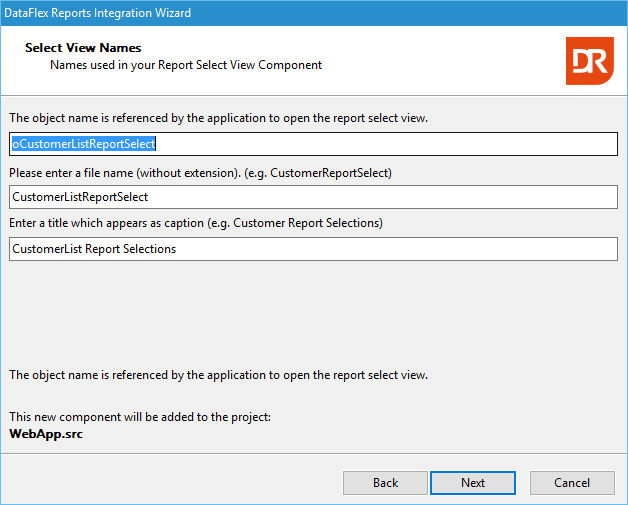Click the wizard title bar text
Screen dimensions: 628x505
97,13
